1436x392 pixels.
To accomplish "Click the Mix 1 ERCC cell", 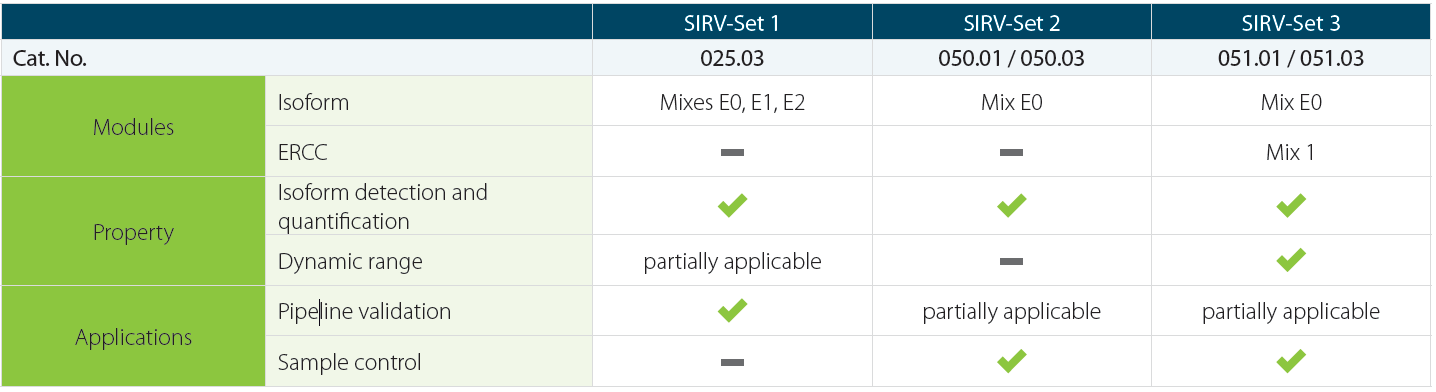I will [x=1291, y=153].
